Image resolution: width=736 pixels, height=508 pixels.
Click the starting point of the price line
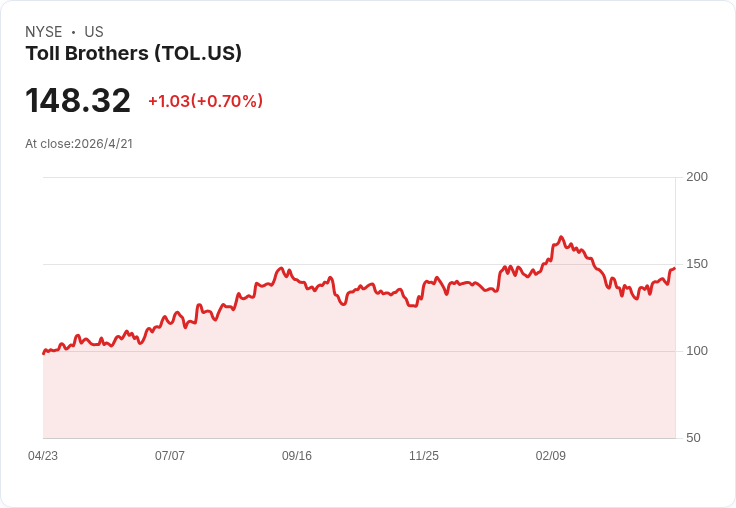coord(44,353)
